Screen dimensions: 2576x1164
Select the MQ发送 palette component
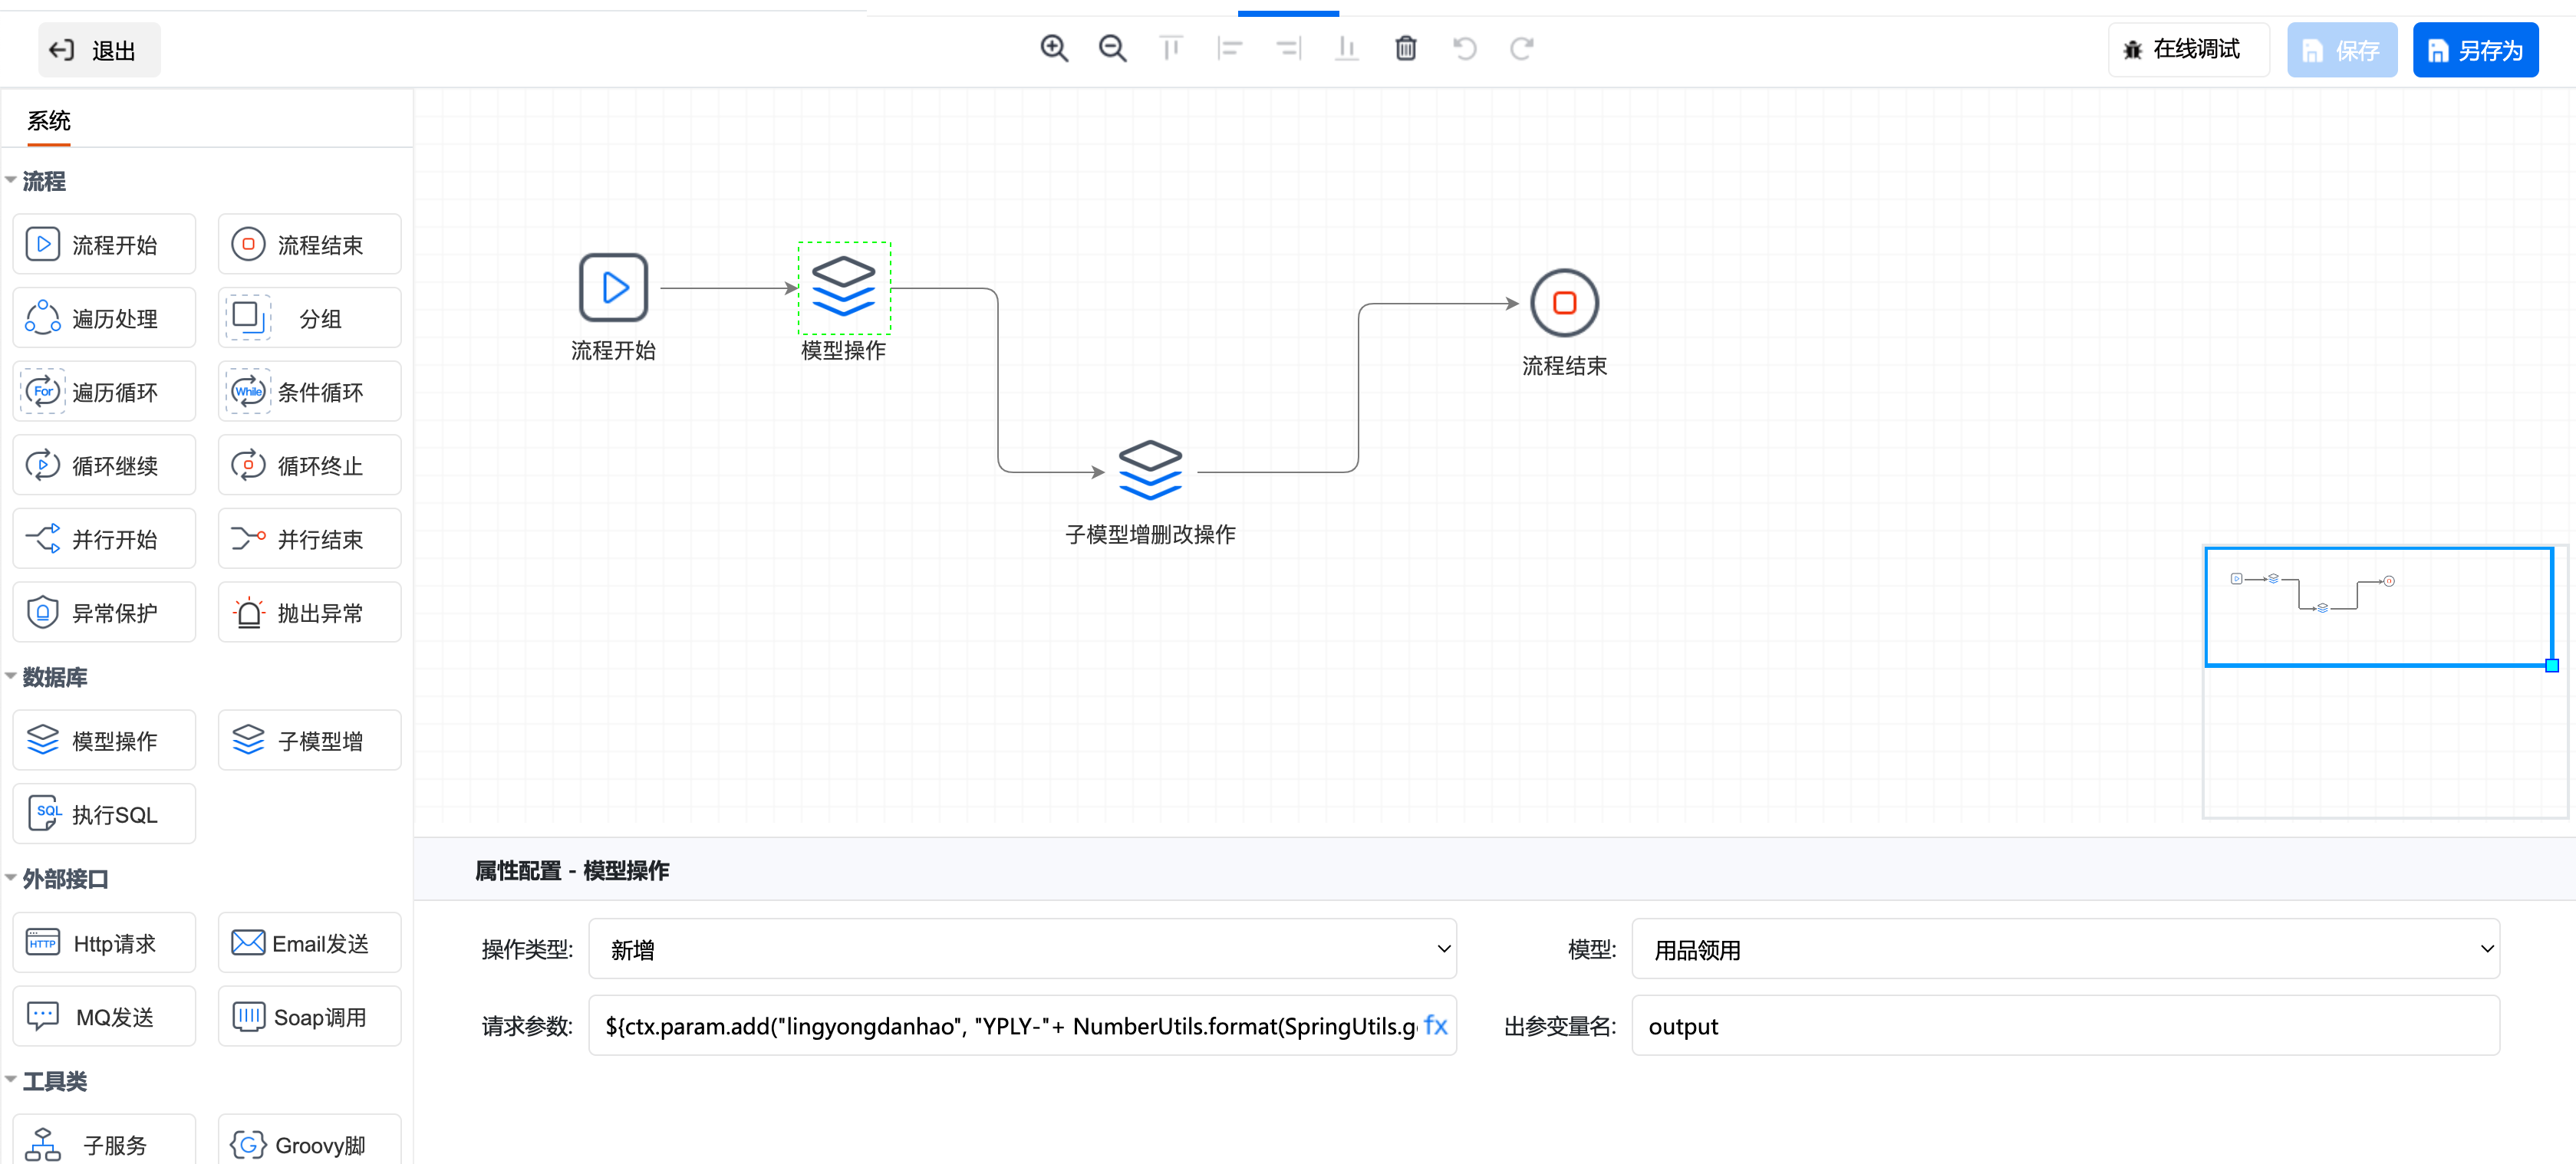tap(104, 1016)
